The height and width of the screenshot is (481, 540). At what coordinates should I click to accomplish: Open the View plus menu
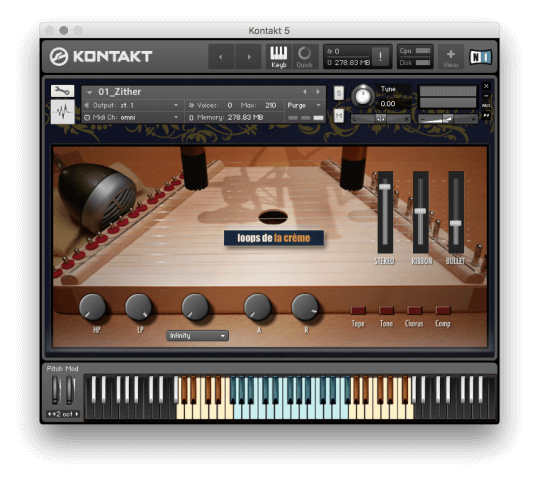click(x=450, y=57)
